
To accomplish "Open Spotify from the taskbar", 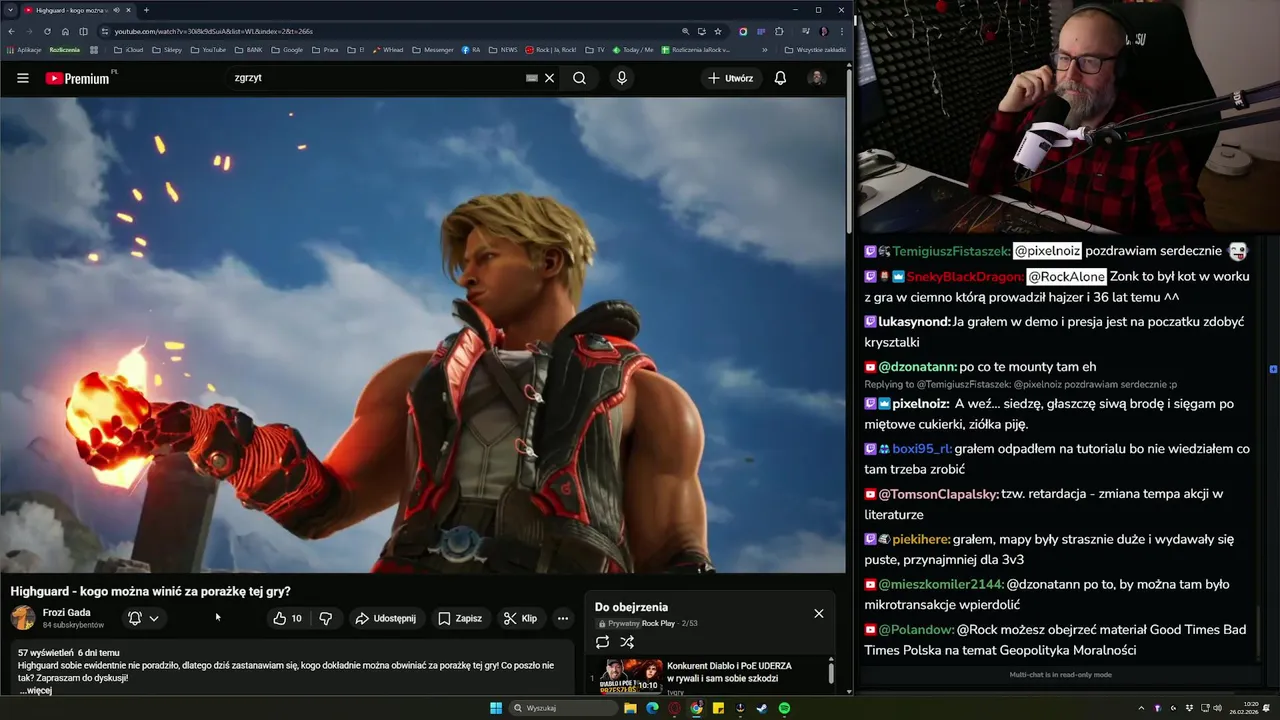I will coord(784,708).
